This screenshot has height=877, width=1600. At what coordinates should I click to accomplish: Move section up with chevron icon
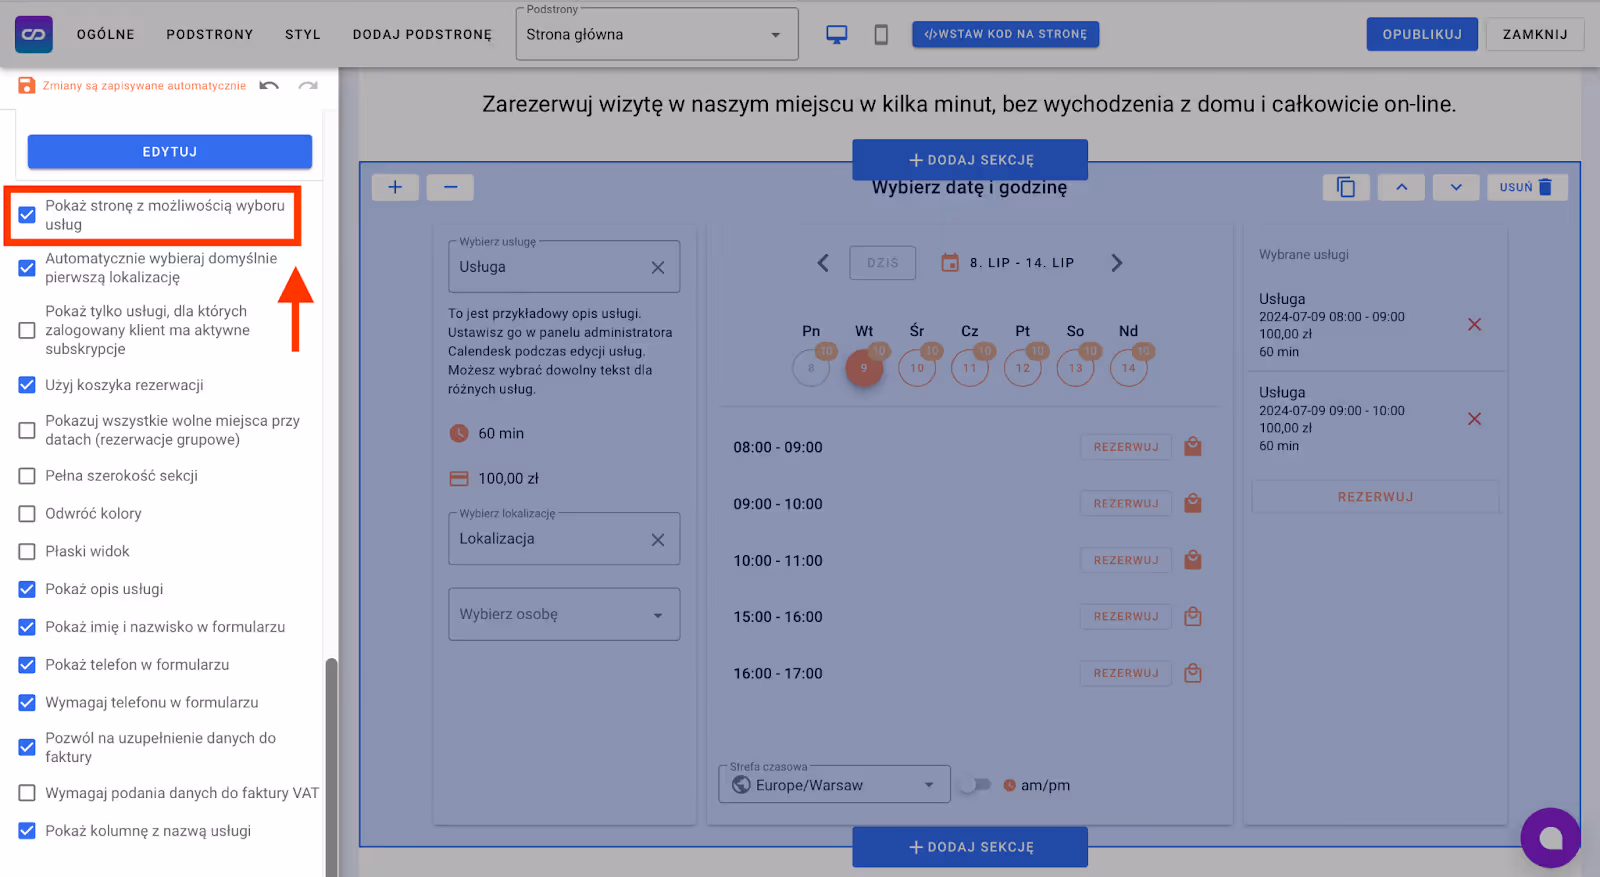(1401, 187)
